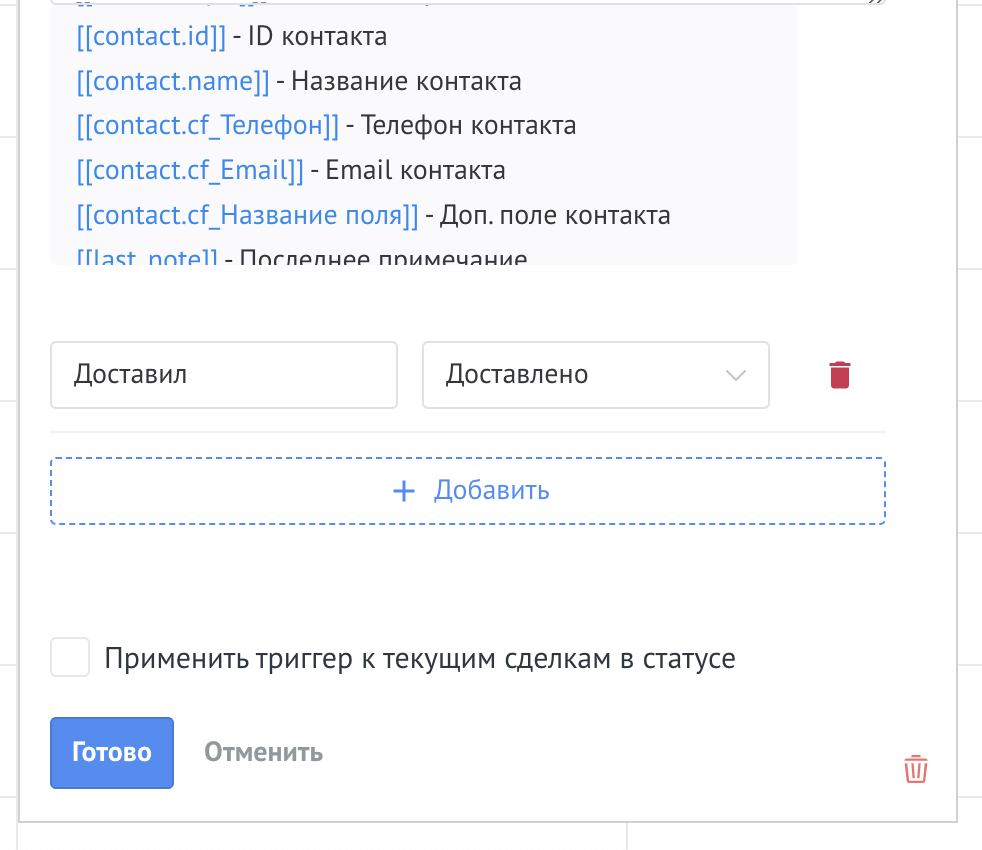Click the ID контакта description text
982x850 pixels.
pyautogui.click(x=318, y=36)
